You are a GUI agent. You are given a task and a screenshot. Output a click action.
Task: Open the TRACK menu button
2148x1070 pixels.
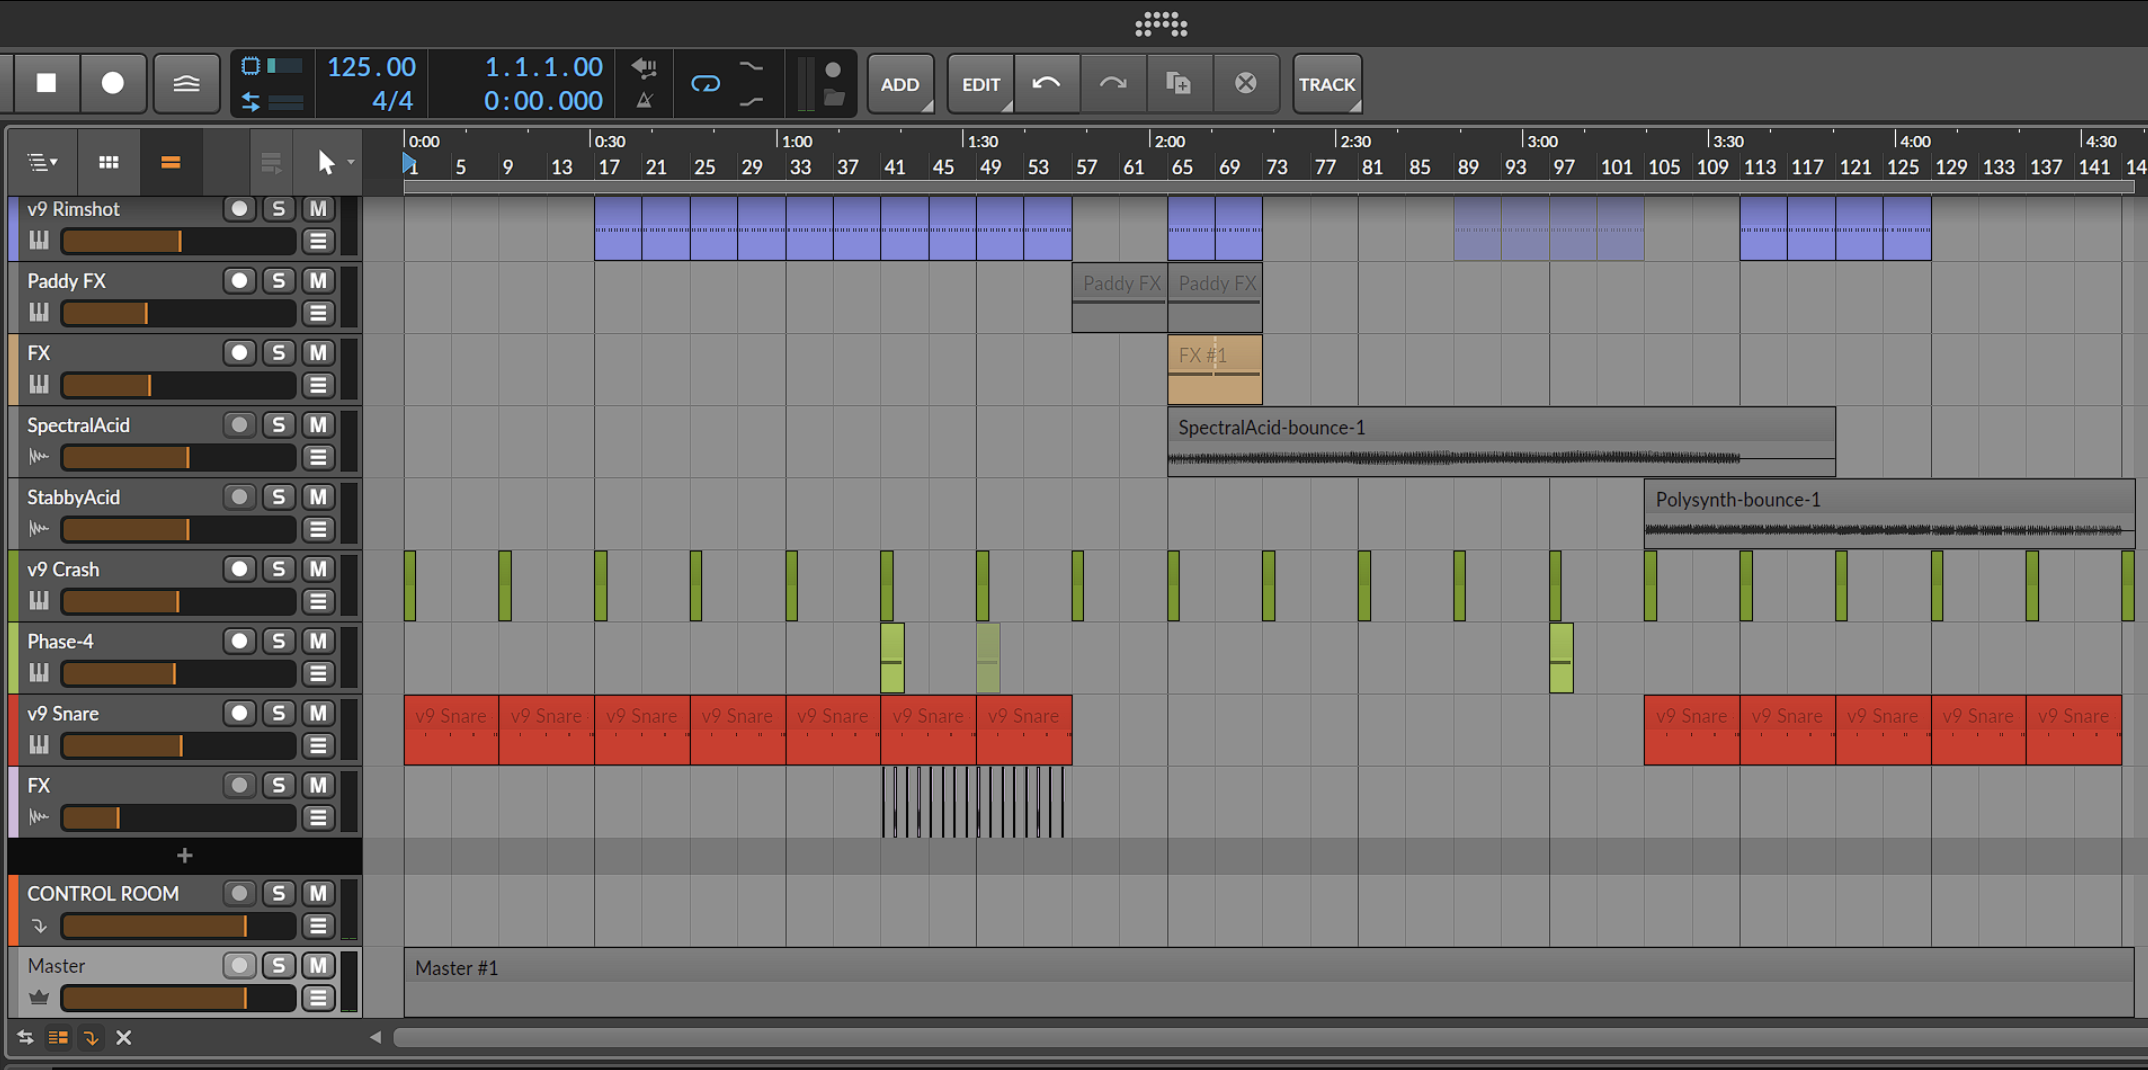[x=1327, y=84]
